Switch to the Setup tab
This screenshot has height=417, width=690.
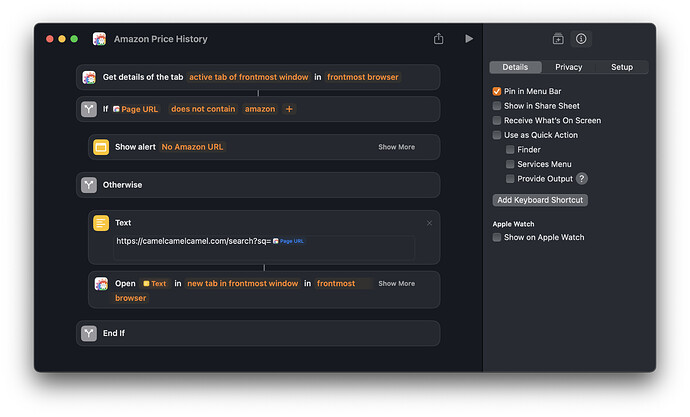point(621,67)
